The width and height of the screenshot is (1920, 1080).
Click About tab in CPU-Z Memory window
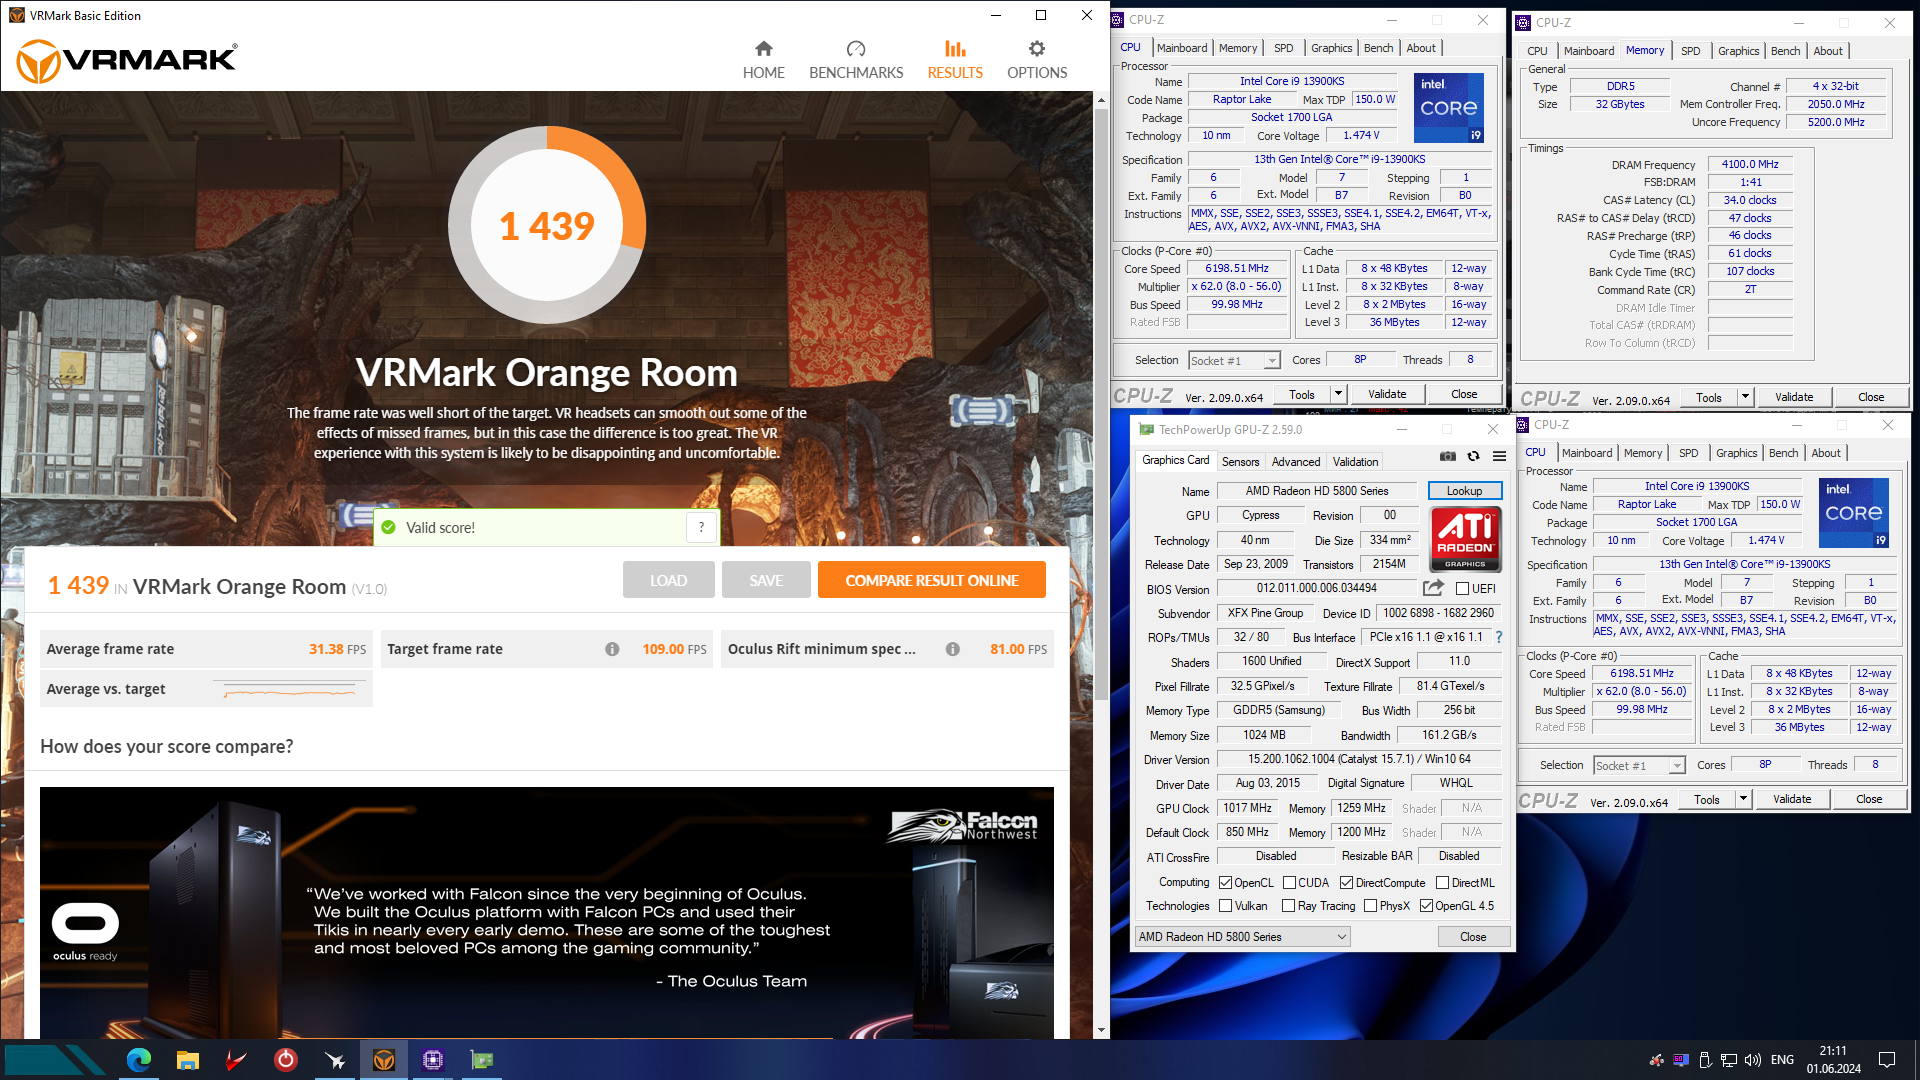point(1827,51)
